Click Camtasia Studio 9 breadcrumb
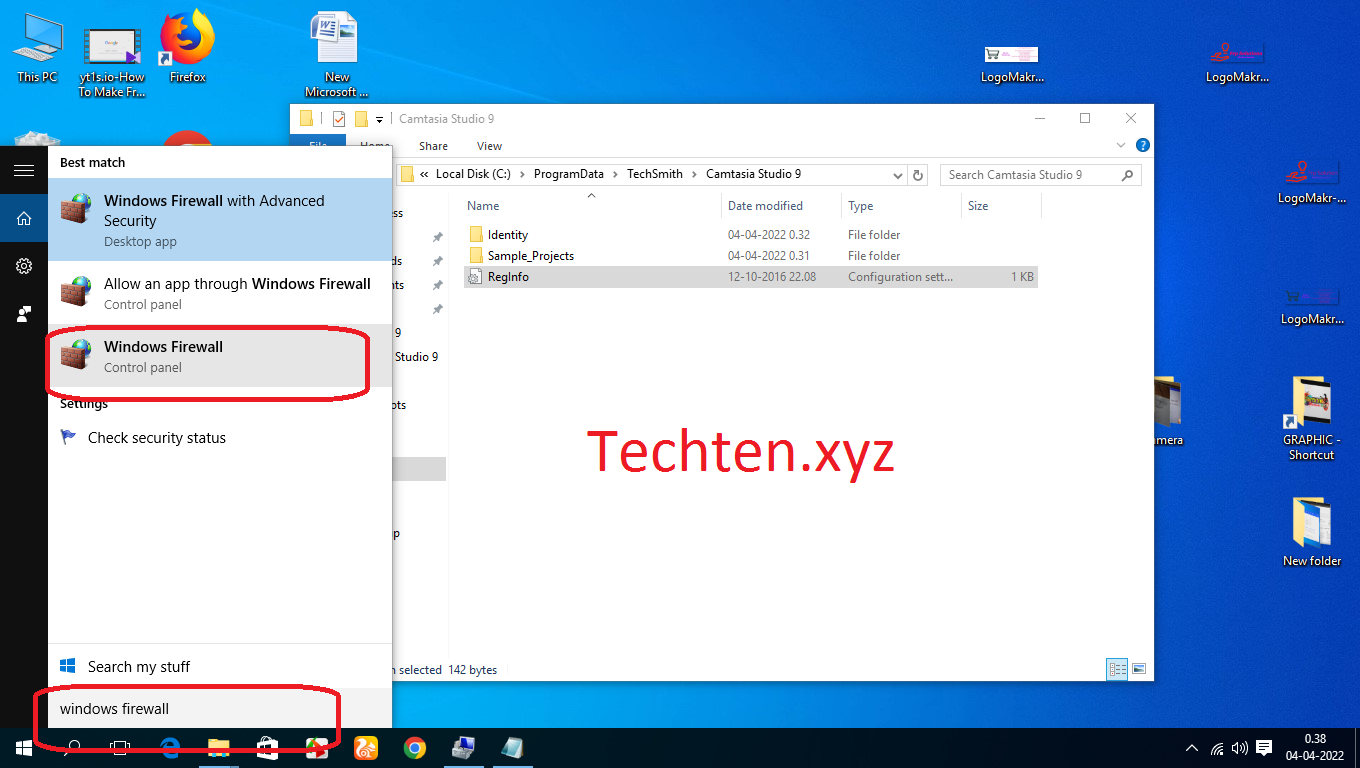Viewport: 1360px width, 768px height. 753,174
